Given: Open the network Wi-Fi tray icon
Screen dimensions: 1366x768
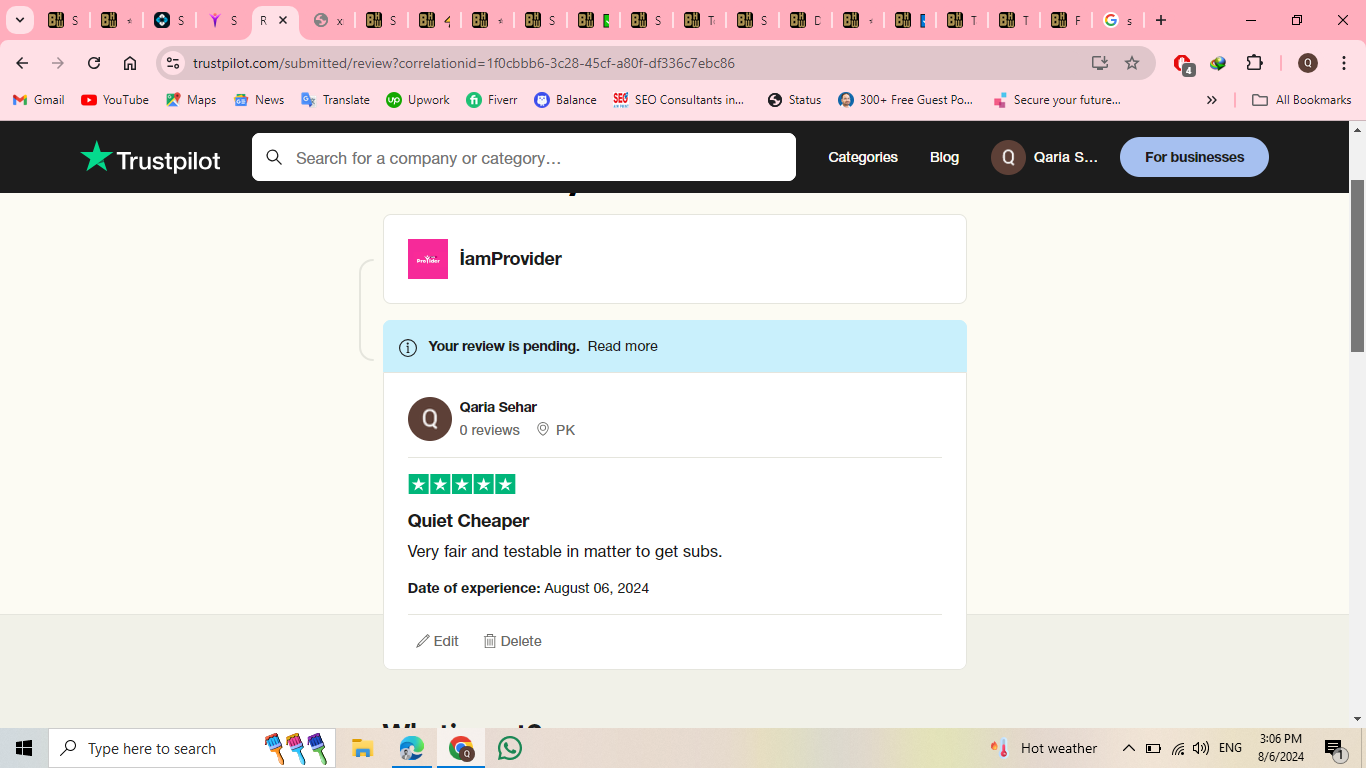Looking at the screenshot, I should pyautogui.click(x=1178, y=748).
